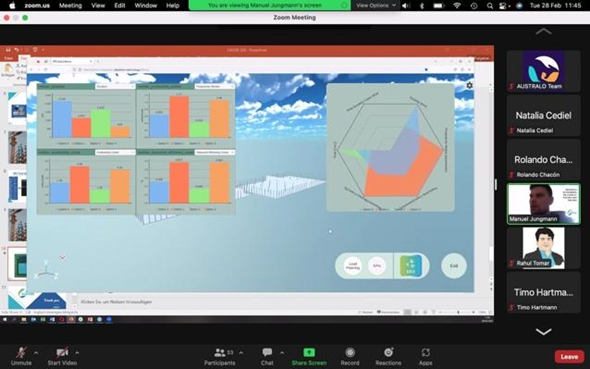Expand video options arrow beside Start Video
590x369 pixels.
(x=77, y=353)
